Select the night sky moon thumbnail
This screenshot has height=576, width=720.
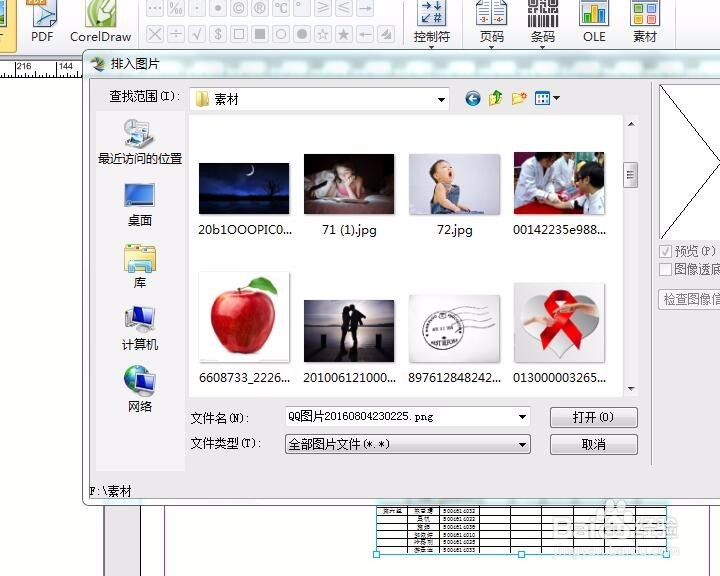pos(244,188)
